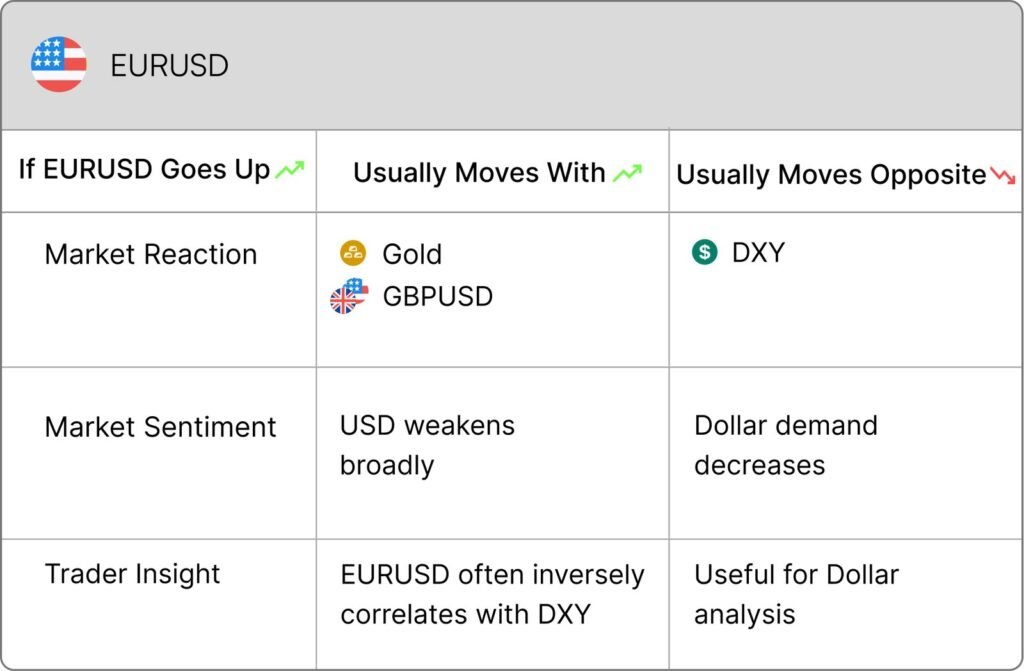
Task: Click the Gold label
Action: (x=412, y=254)
